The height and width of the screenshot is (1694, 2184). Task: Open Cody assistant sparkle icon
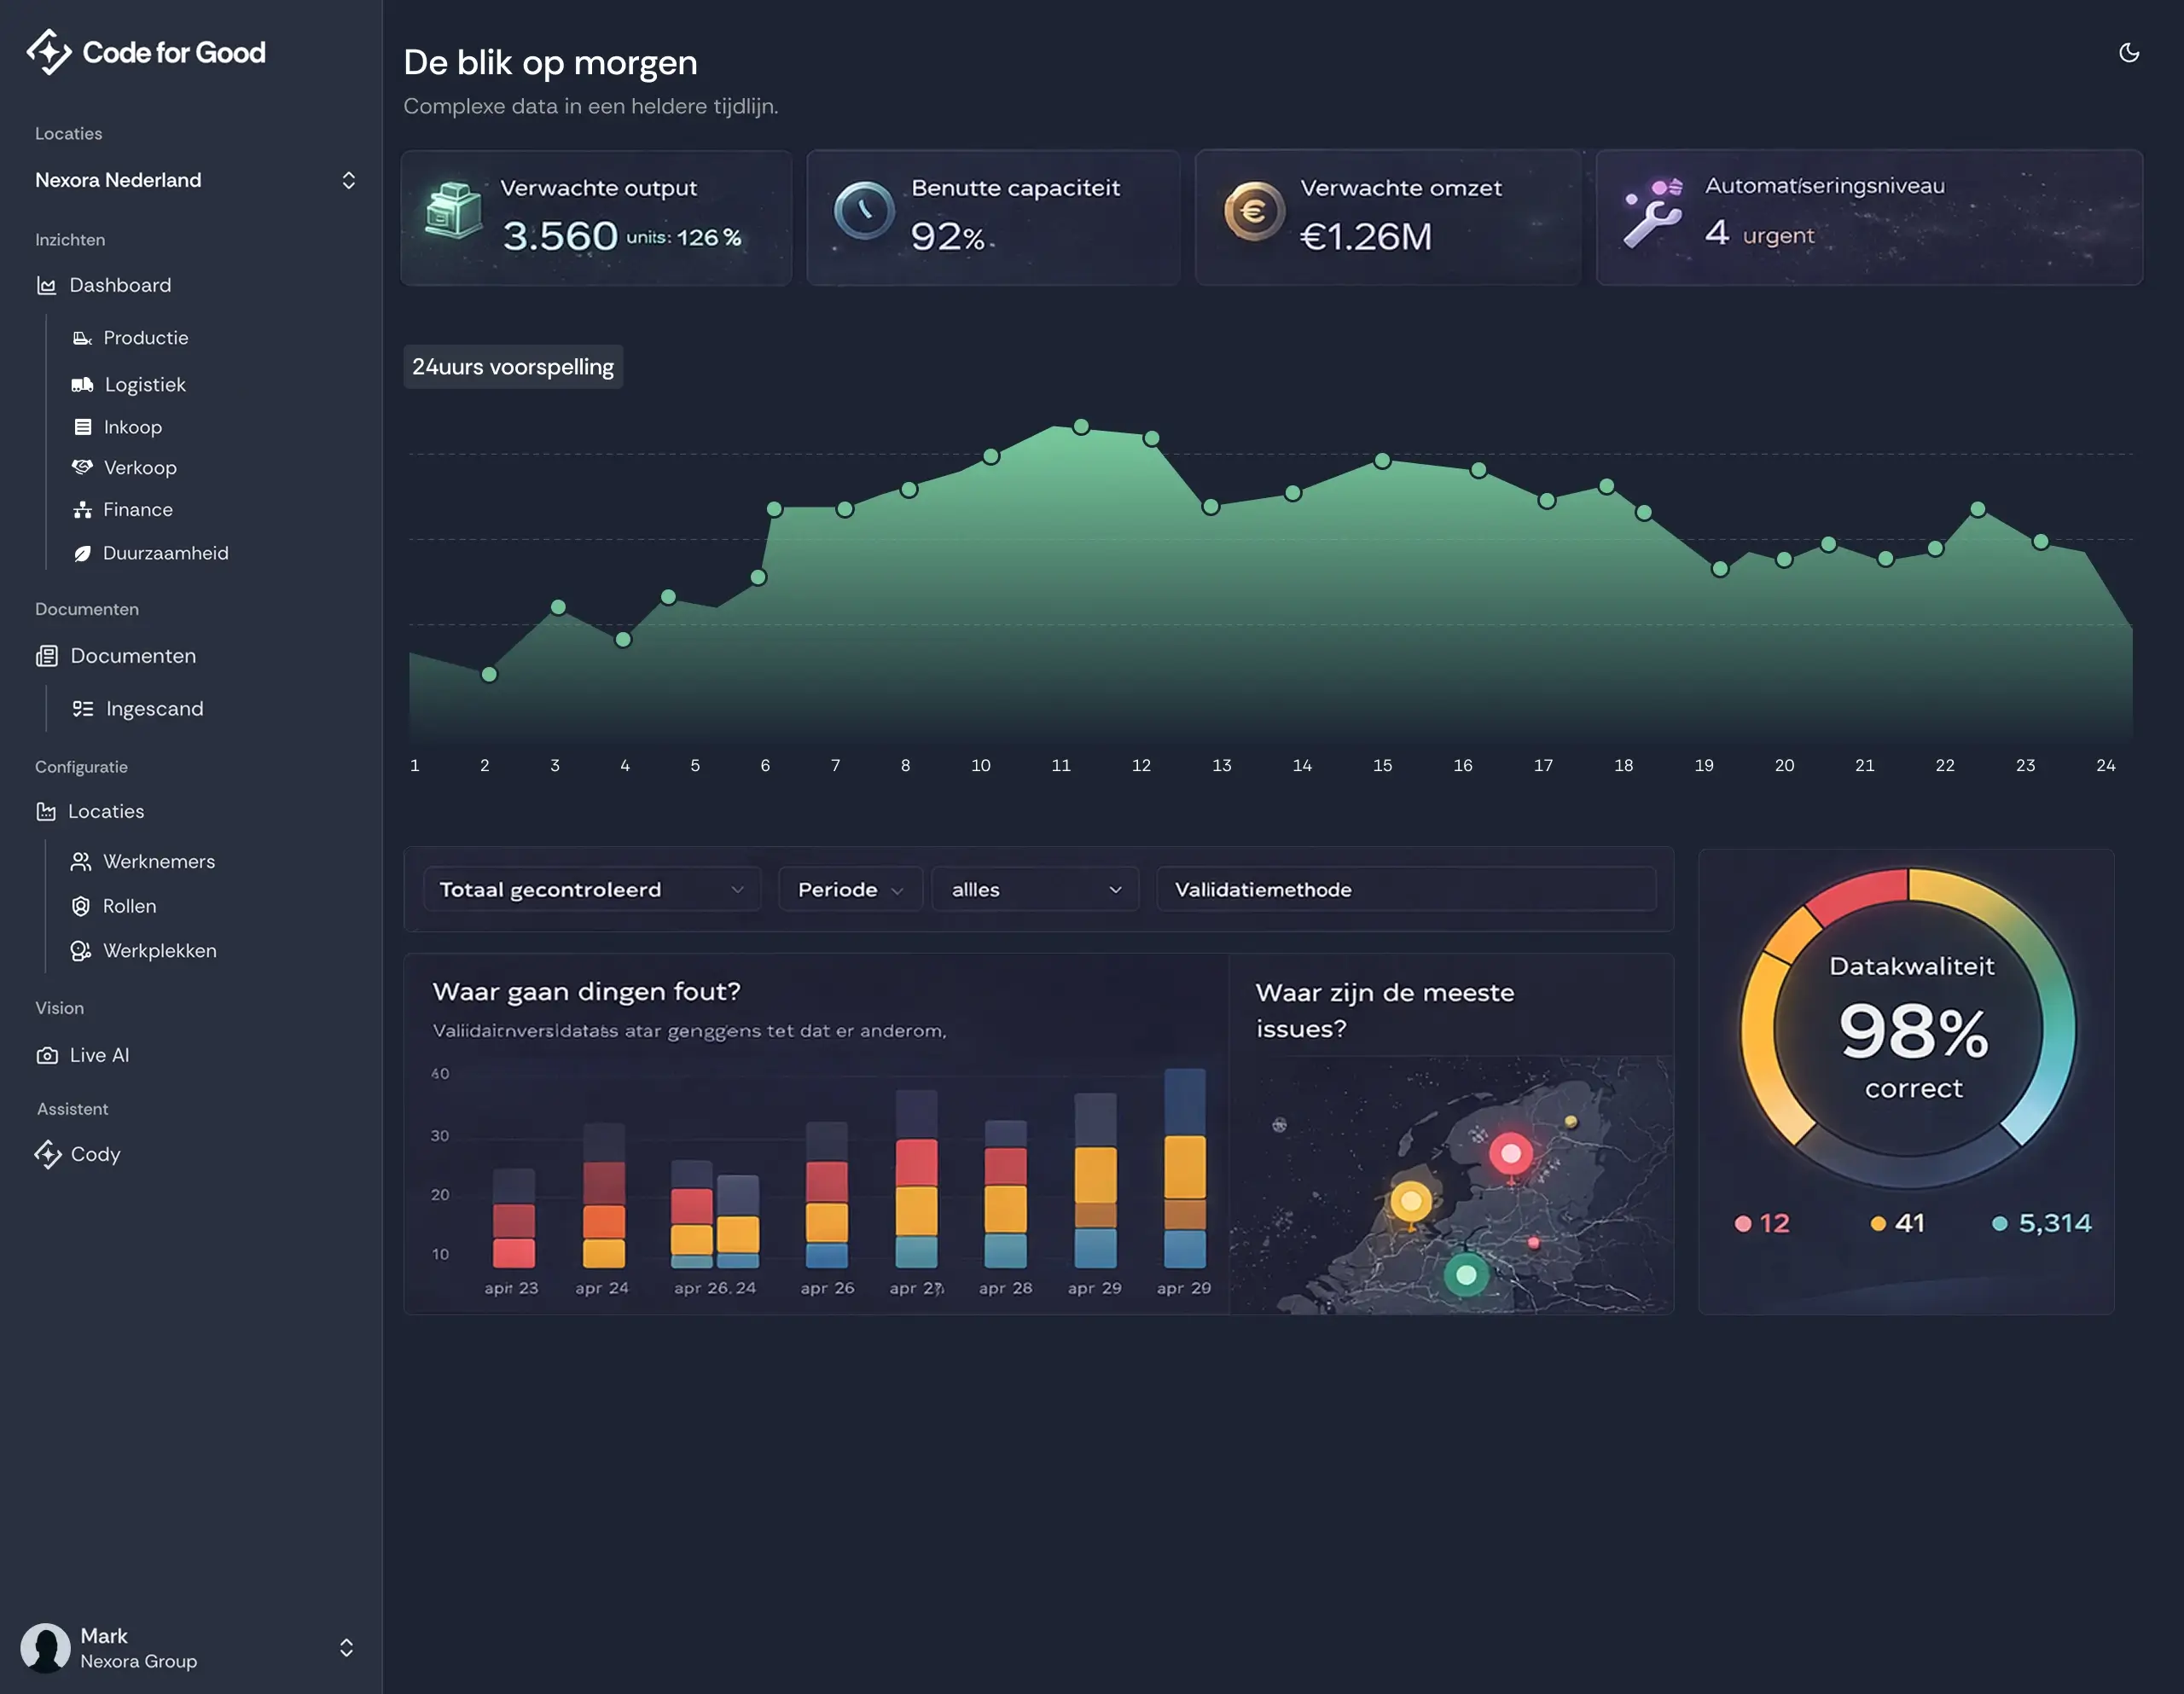(47, 1155)
